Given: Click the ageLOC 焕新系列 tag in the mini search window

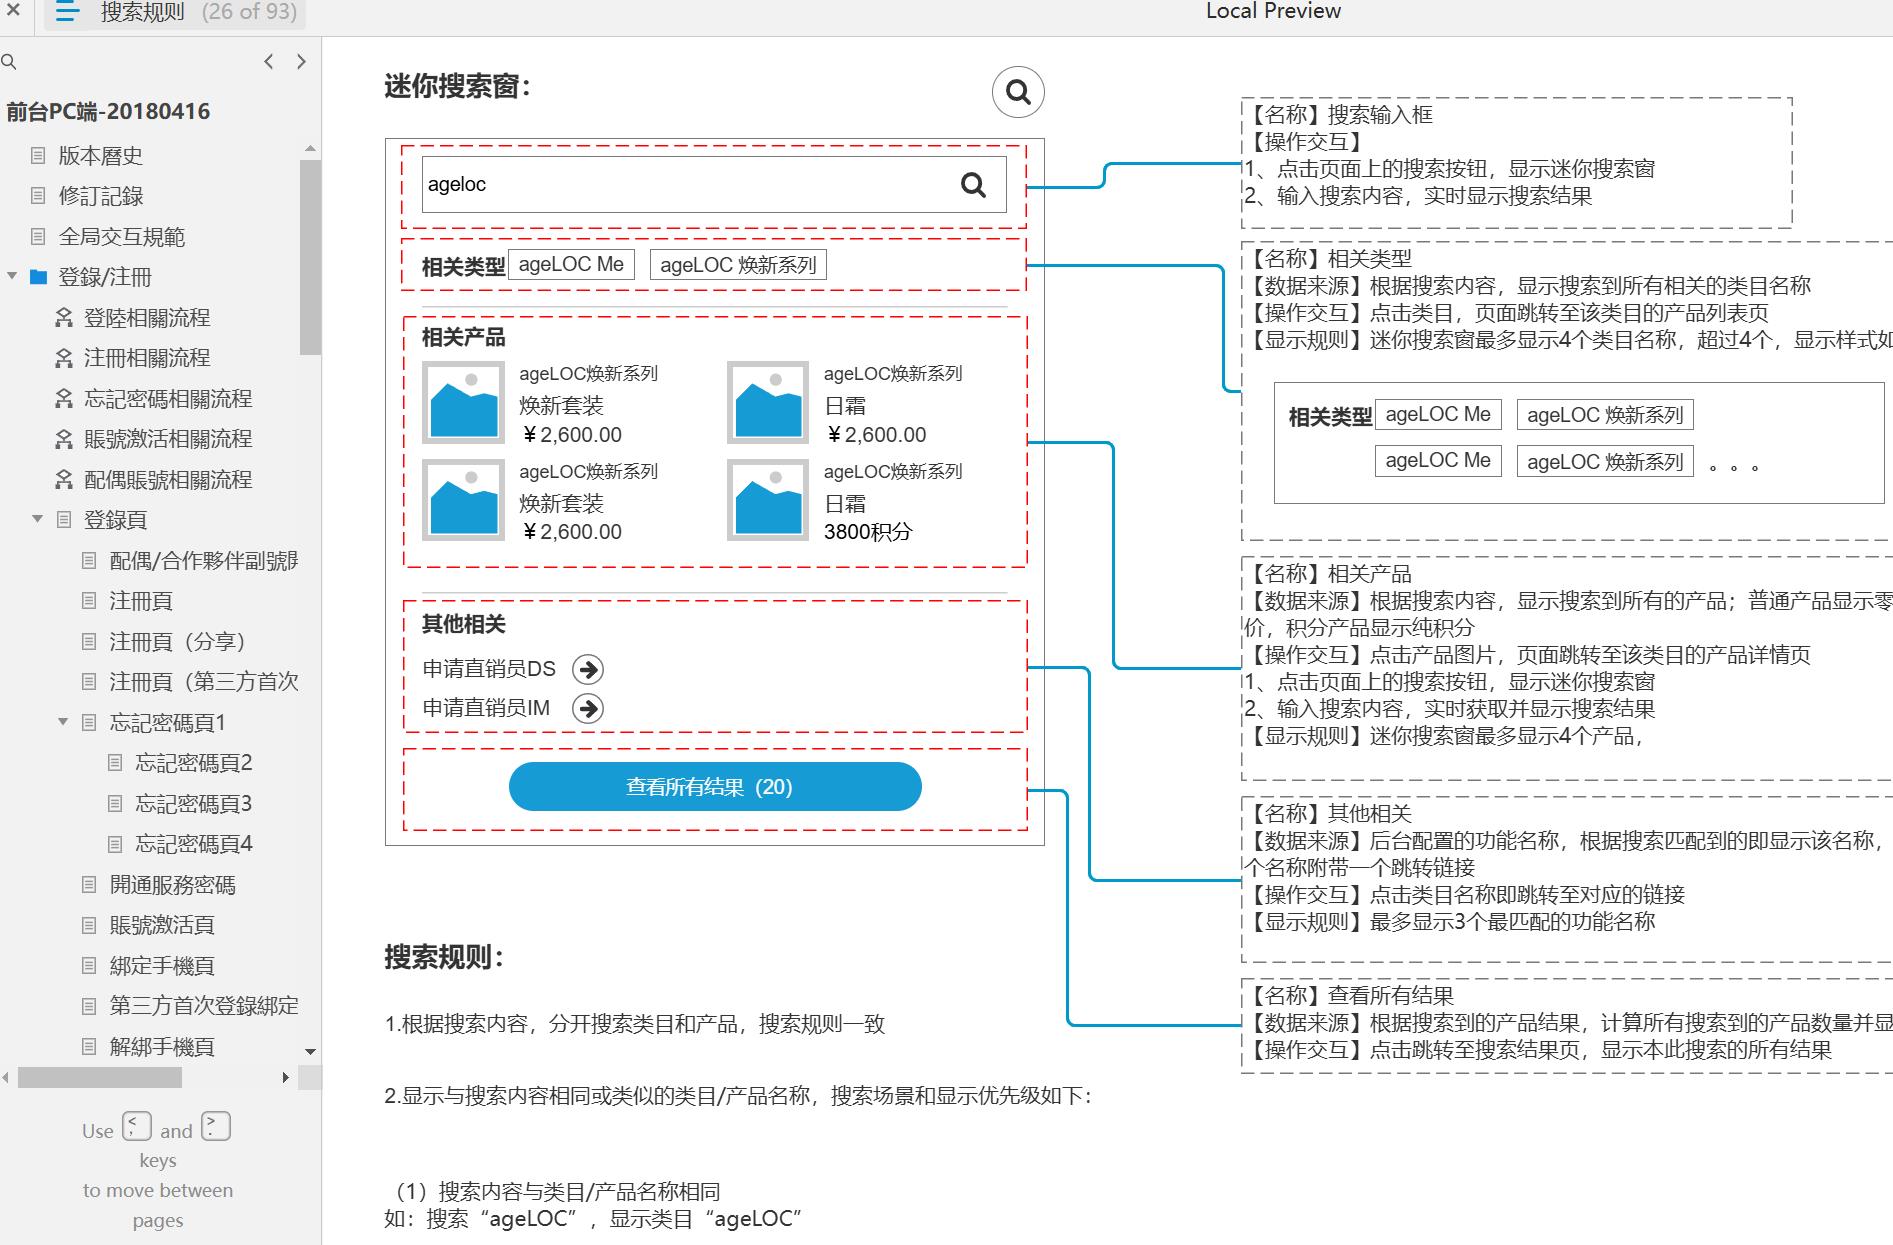Looking at the screenshot, I should click(x=738, y=264).
